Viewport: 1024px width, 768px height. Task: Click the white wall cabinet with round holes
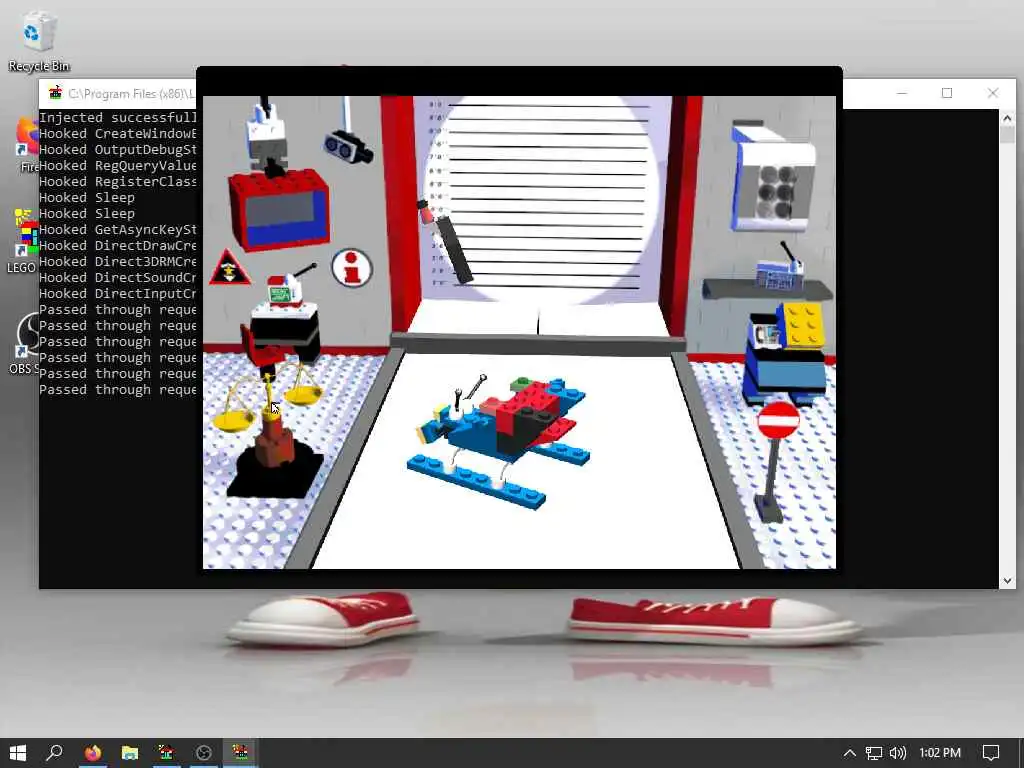point(773,176)
